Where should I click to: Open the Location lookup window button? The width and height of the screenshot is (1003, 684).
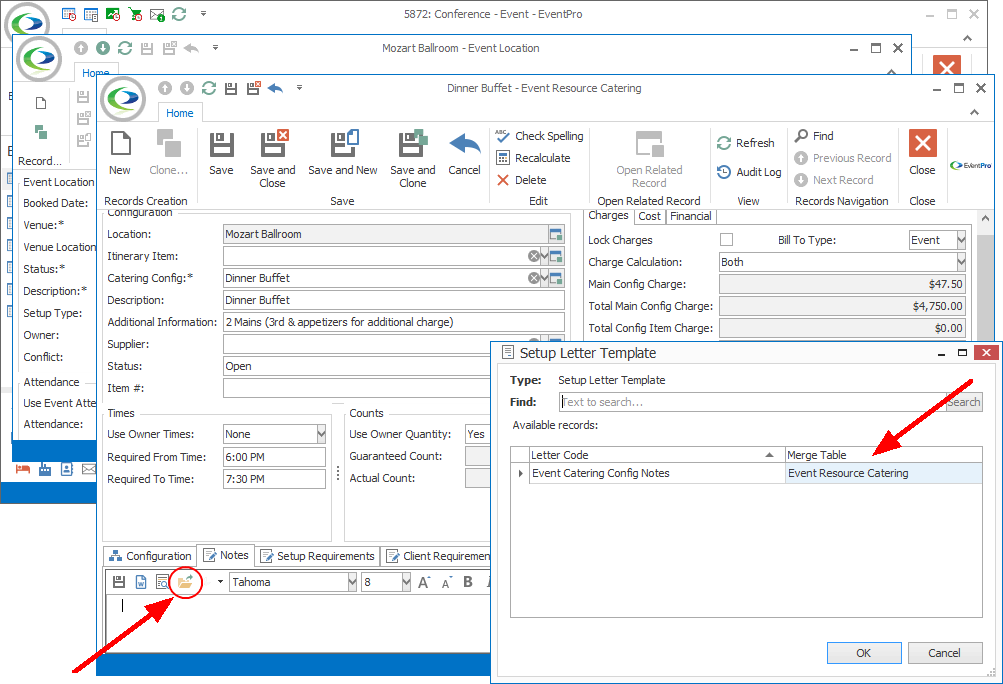556,234
